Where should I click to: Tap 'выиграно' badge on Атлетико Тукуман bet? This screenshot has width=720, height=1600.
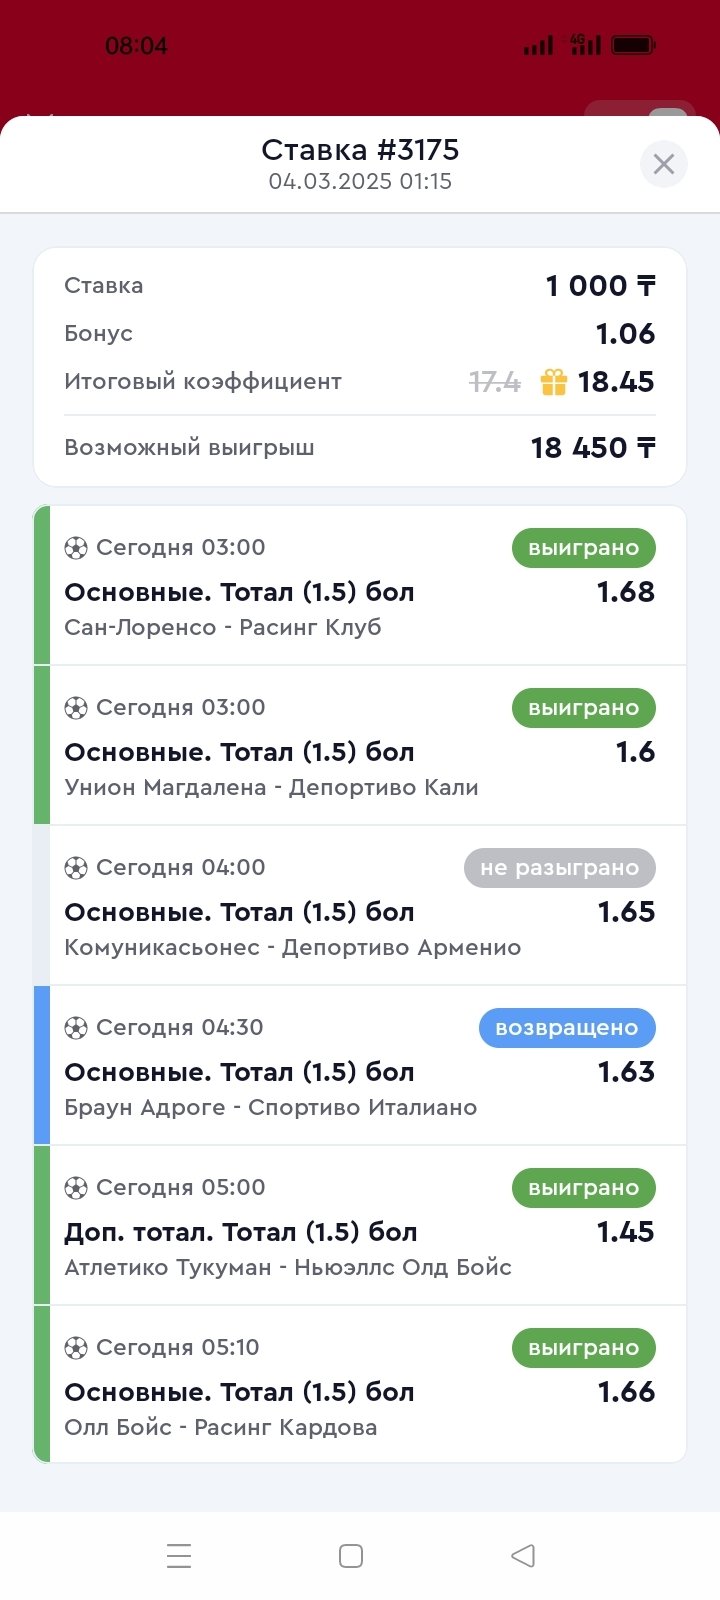click(x=583, y=1188)
